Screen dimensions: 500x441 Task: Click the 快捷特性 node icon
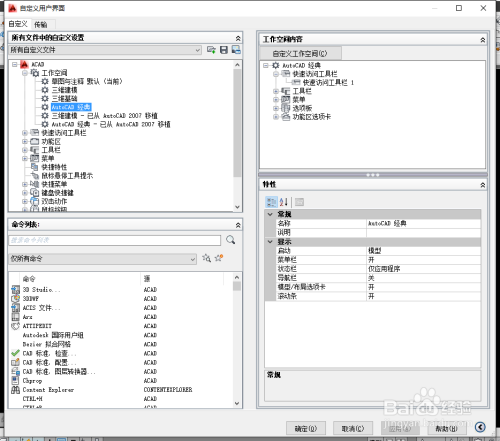[x=34, y=167]
